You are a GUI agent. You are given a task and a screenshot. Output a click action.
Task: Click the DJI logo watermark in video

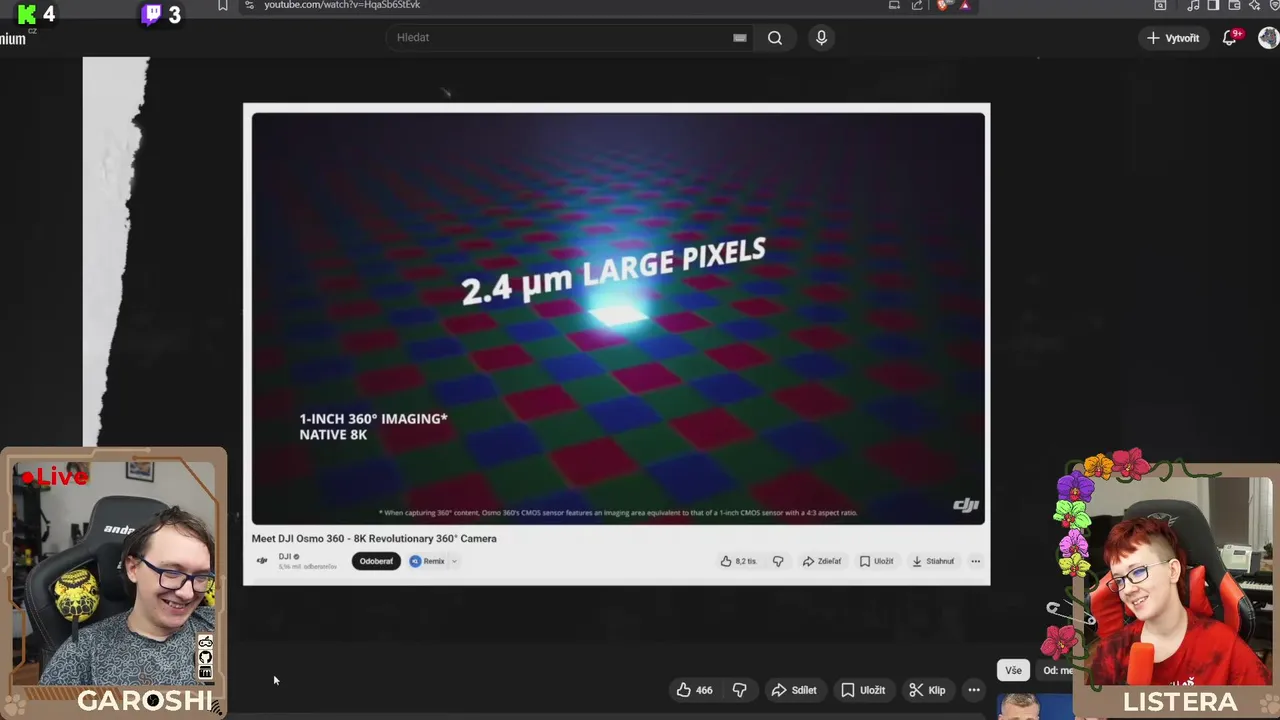click(x=966, y=505)
